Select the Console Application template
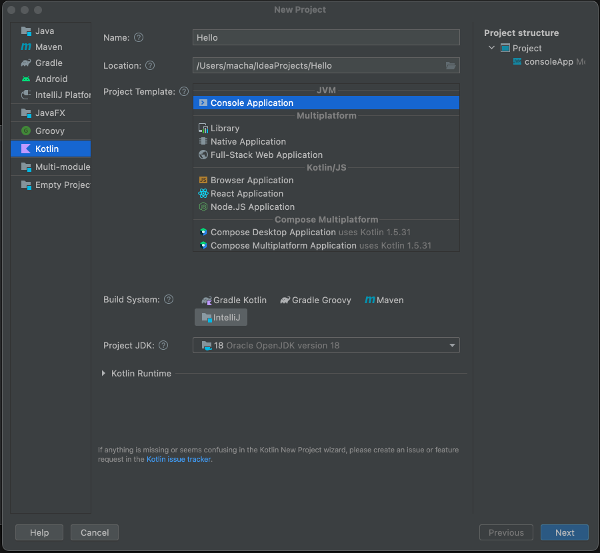The height and width of the screenshot is (553, 600). [326, 103]
